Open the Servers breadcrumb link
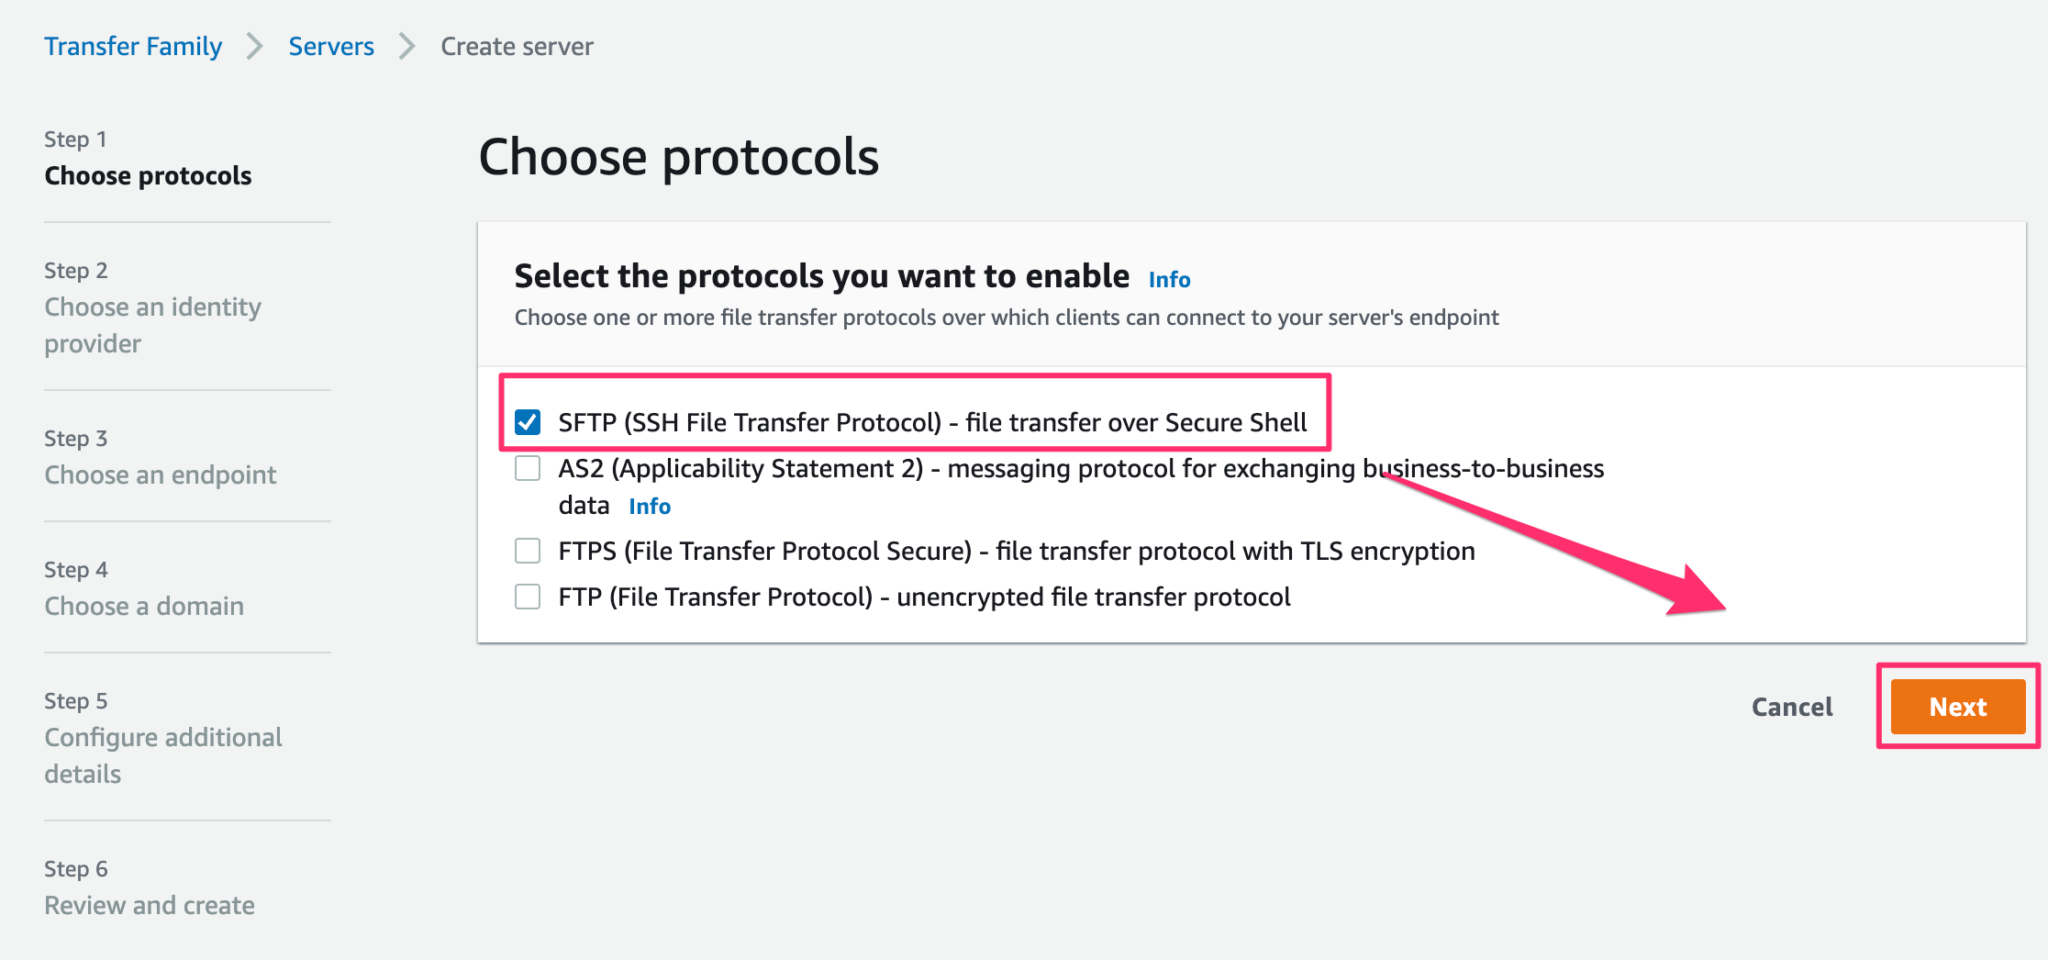This screenshot has height=960, width=2048. coord(331,45)
